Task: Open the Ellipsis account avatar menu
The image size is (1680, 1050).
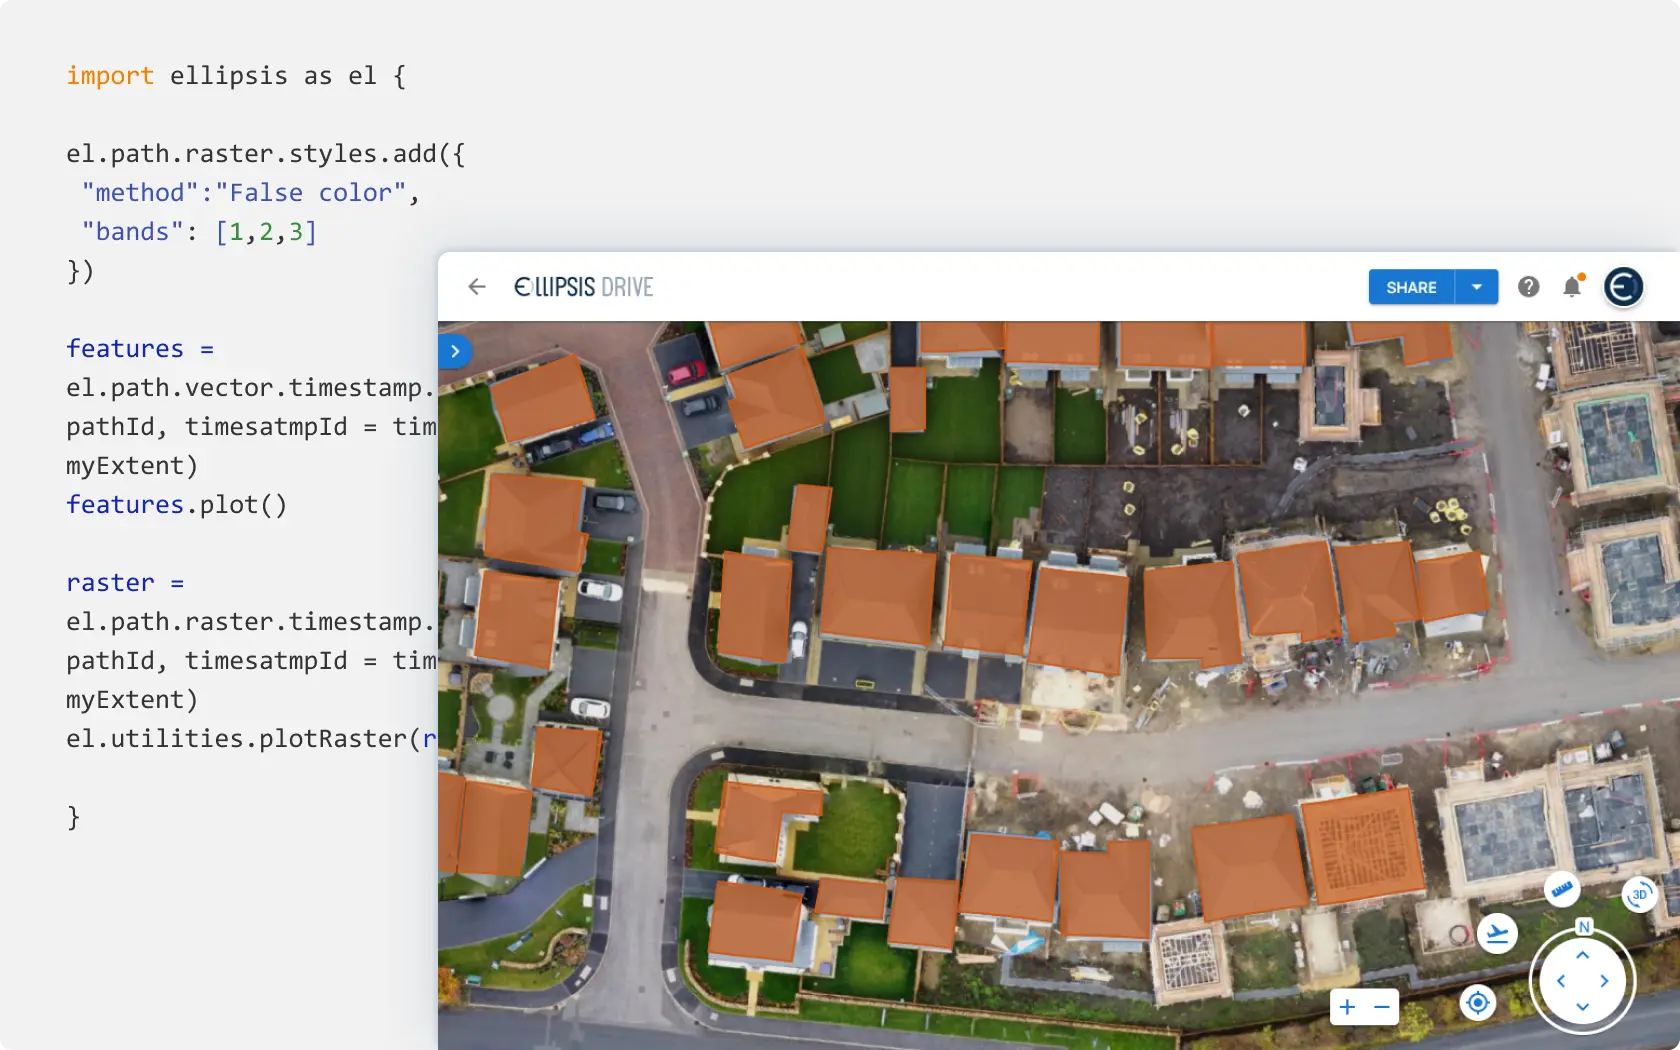Action: [1623, 287]
